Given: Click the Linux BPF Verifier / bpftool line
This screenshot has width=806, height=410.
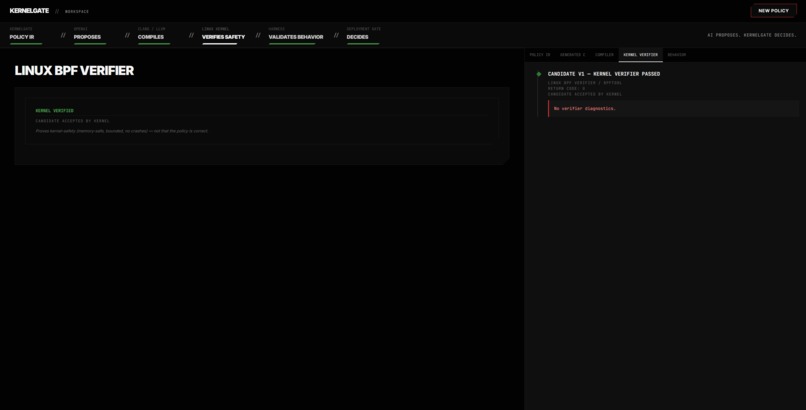Looking at the screenshot, I should click(x=584, y=83).
